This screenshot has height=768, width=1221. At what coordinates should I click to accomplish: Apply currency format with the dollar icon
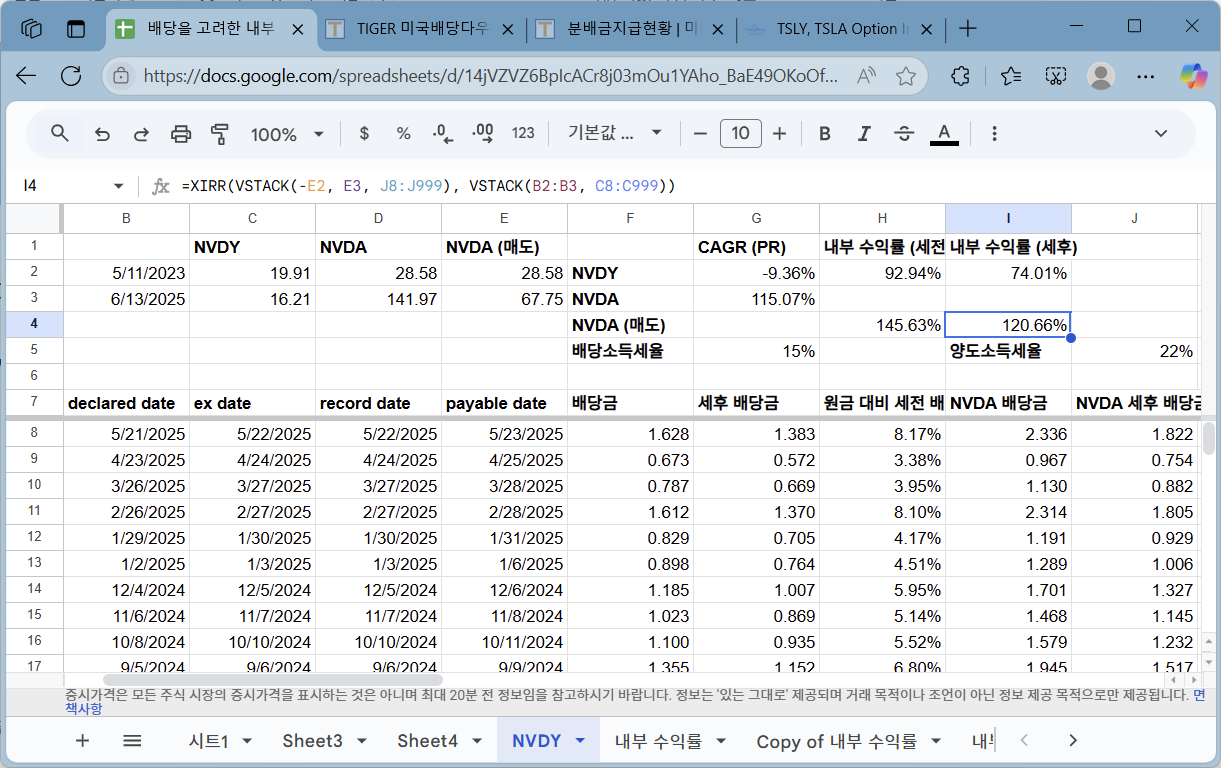[364, 133]
